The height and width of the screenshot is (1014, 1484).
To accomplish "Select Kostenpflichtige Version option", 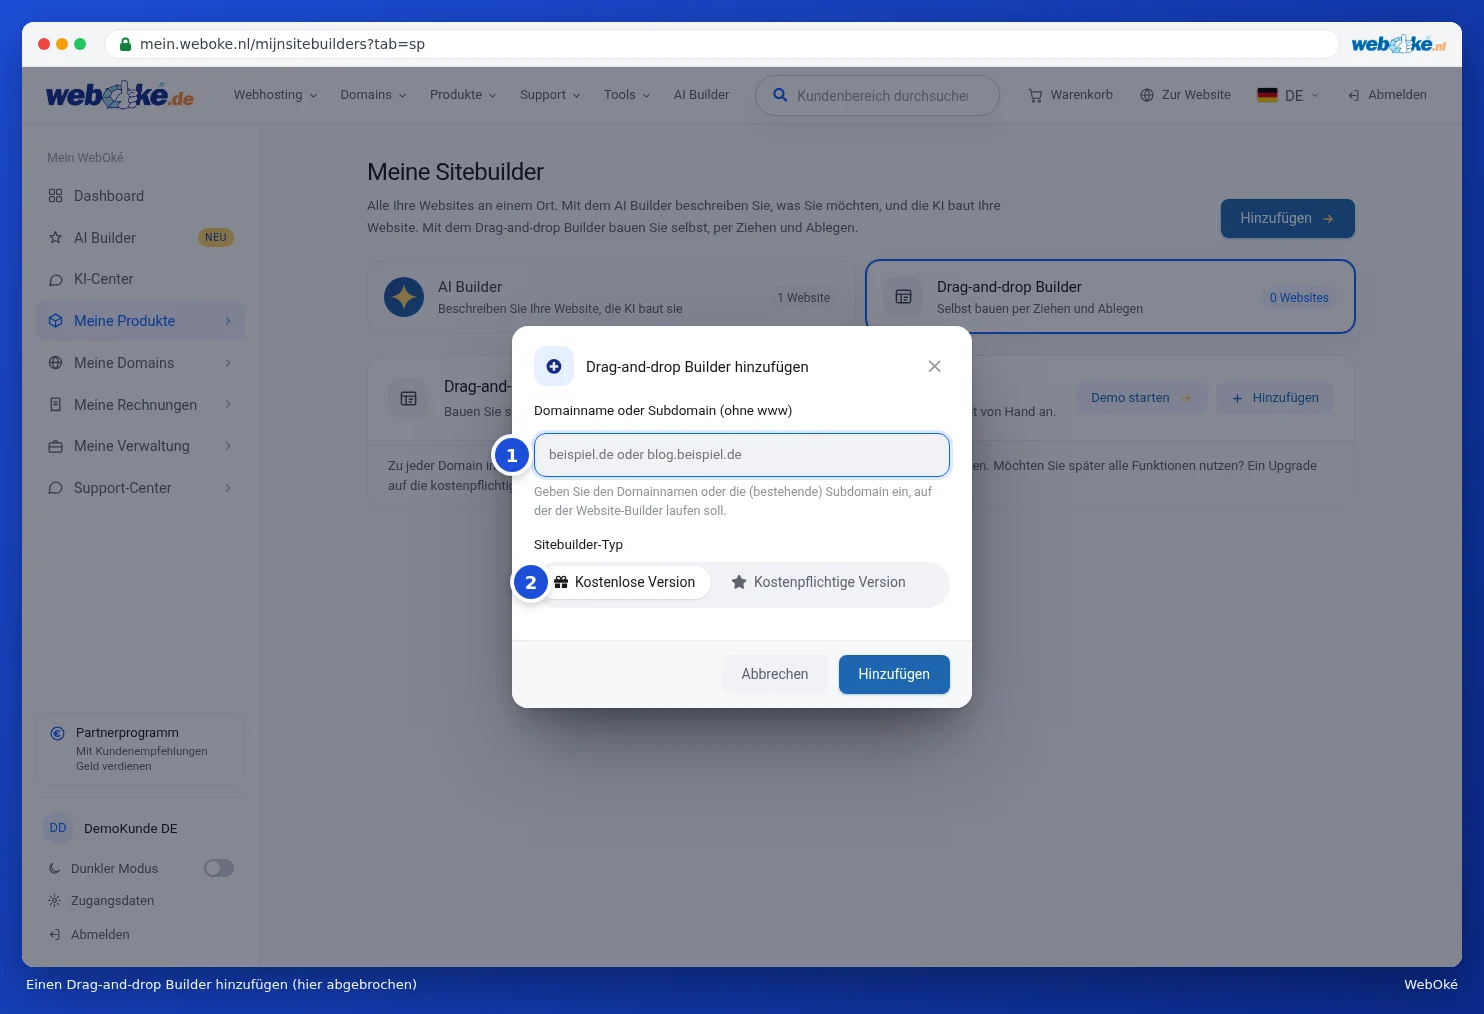I will point(819,582).
